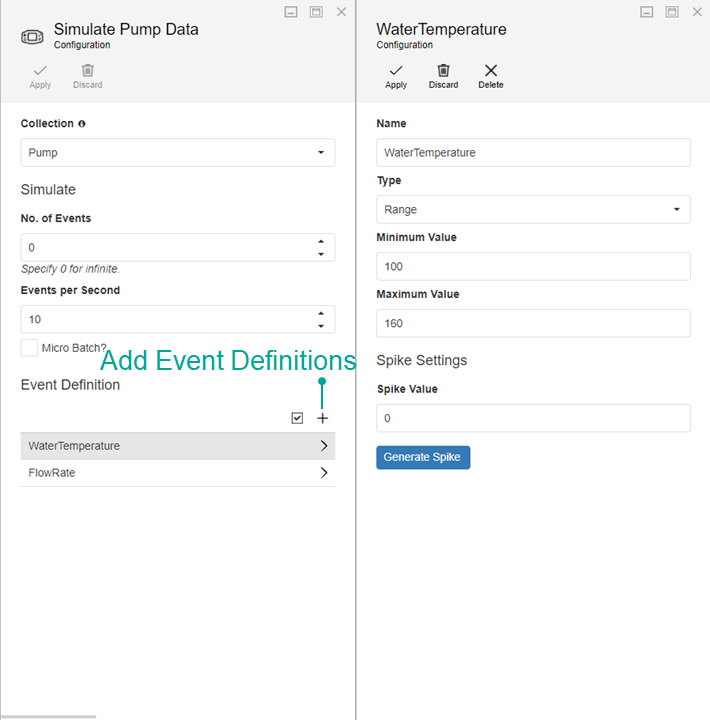This screenshot has height=720, width=710.
Task: Expand the FlowRate row chevron
Action: click(x=323, y=473)
